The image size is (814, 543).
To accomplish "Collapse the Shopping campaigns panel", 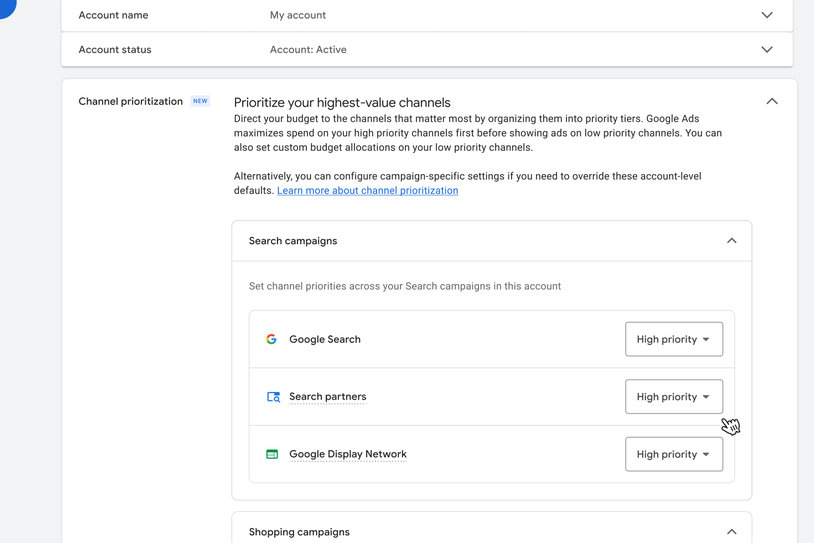I will (x=731, y=532).
